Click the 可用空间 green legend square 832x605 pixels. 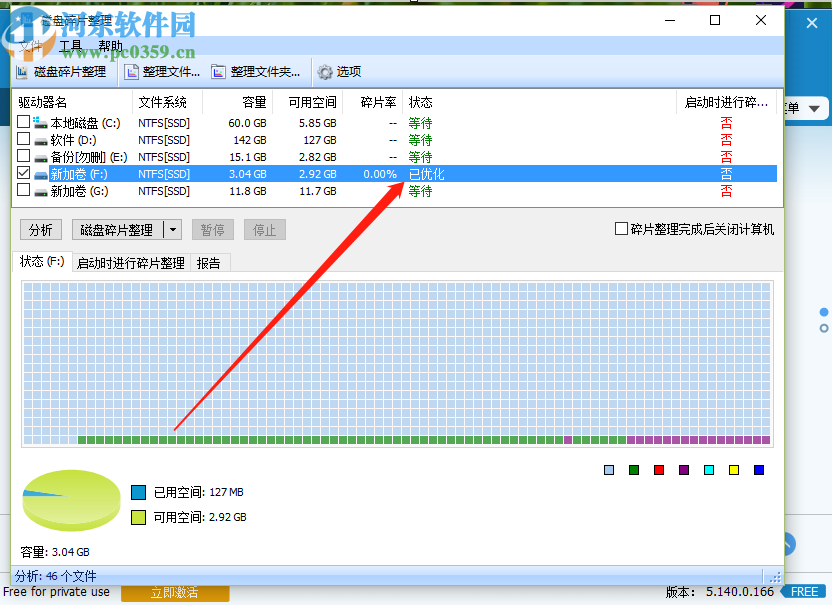[x=138, y=517]
